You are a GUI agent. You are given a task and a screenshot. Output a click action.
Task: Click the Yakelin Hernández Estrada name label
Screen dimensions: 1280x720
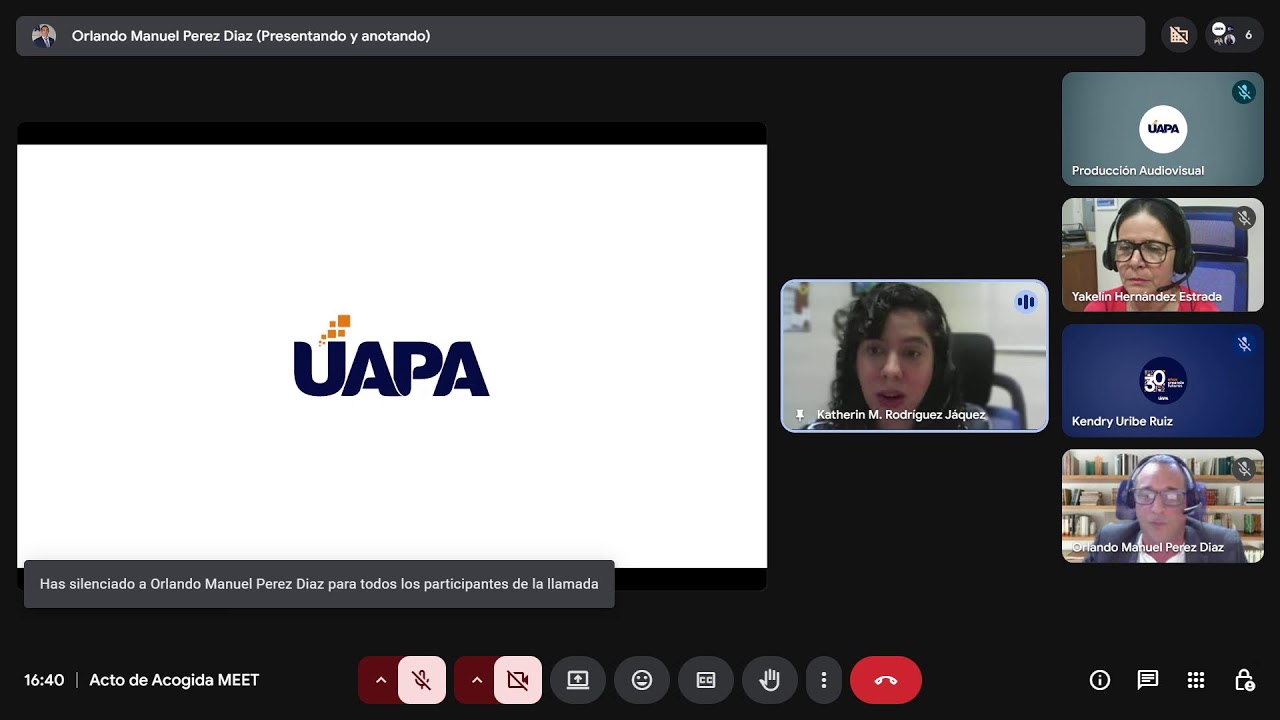point(1147,297)
